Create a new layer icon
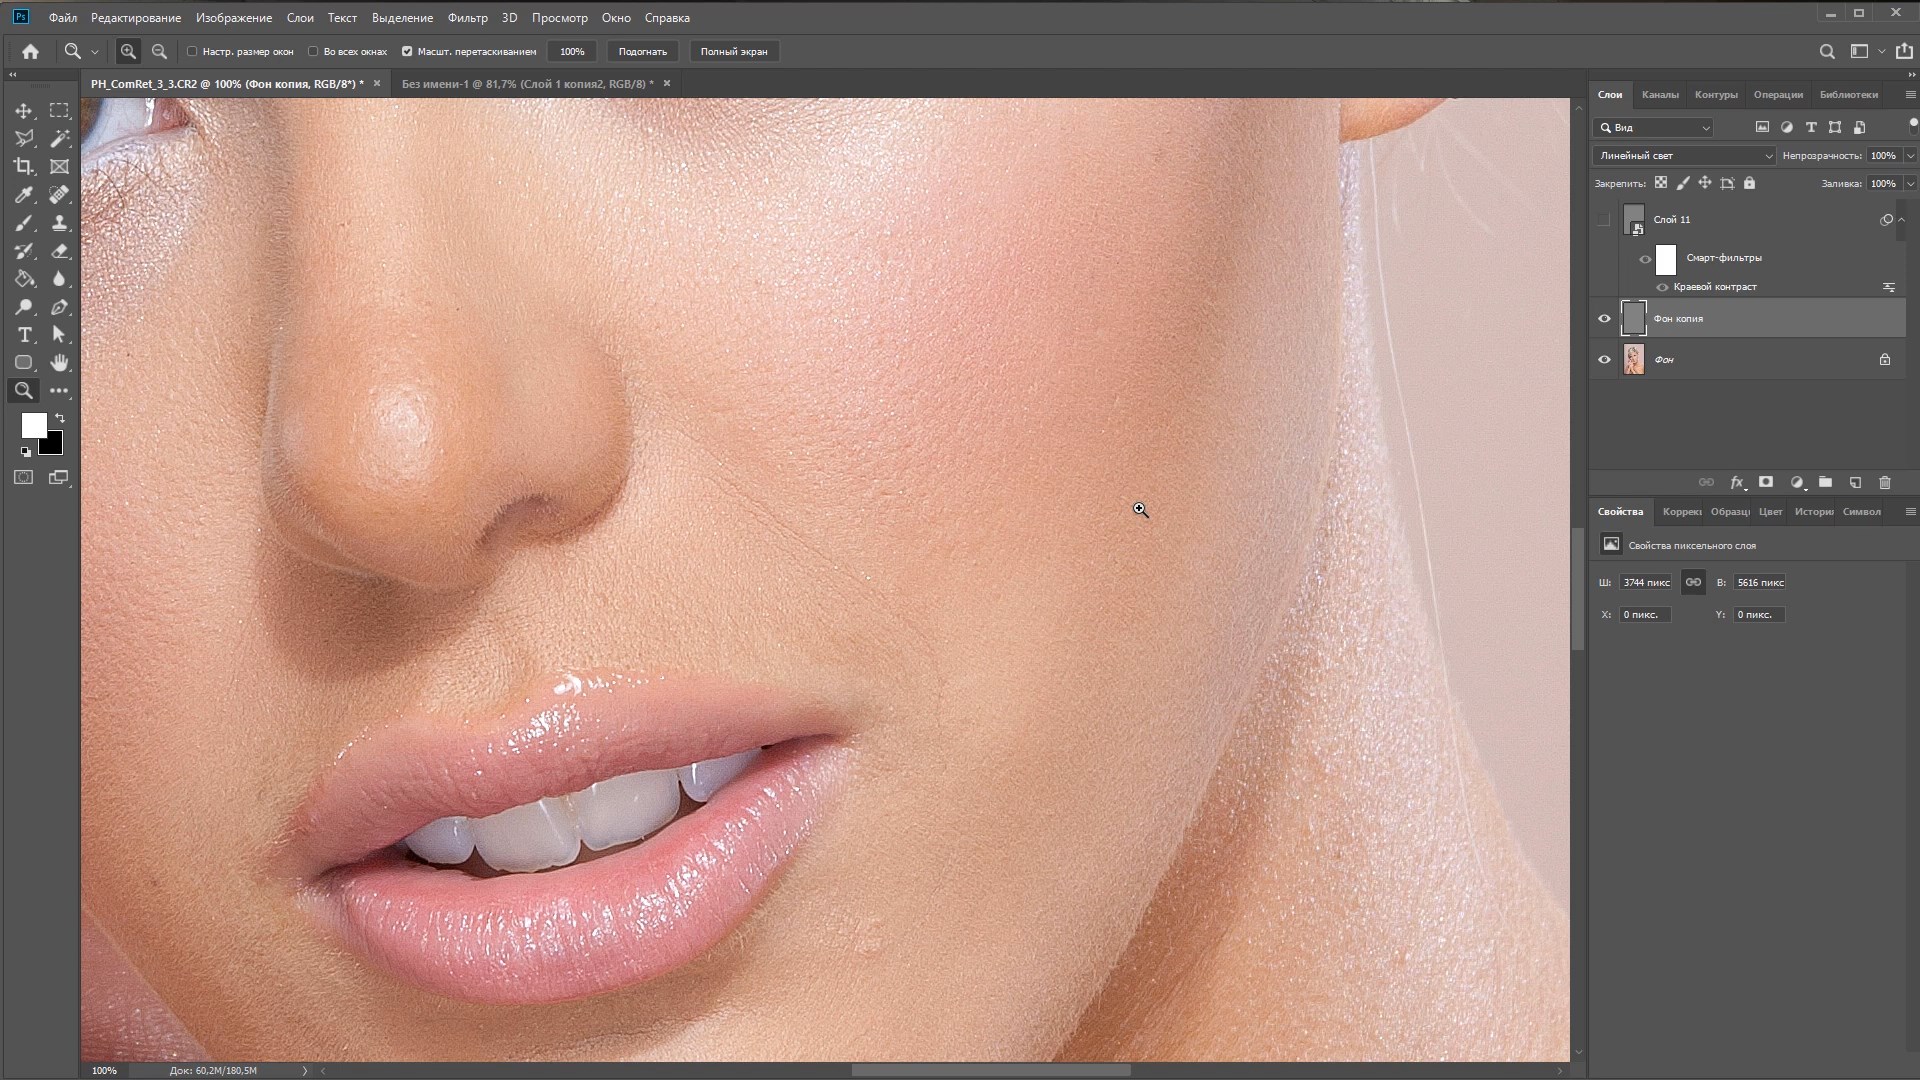The image size is (1920, 1080). click(1855, 483)
